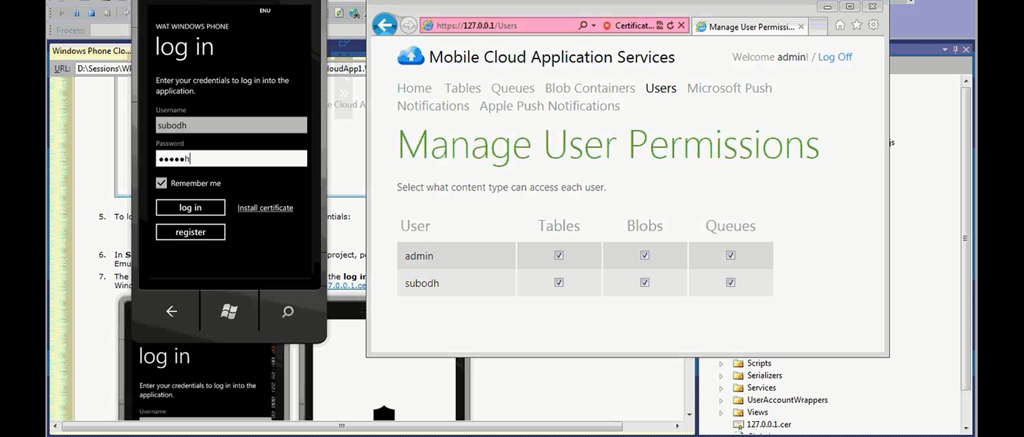Click the URL field in Visual Studio

point(104,68)
